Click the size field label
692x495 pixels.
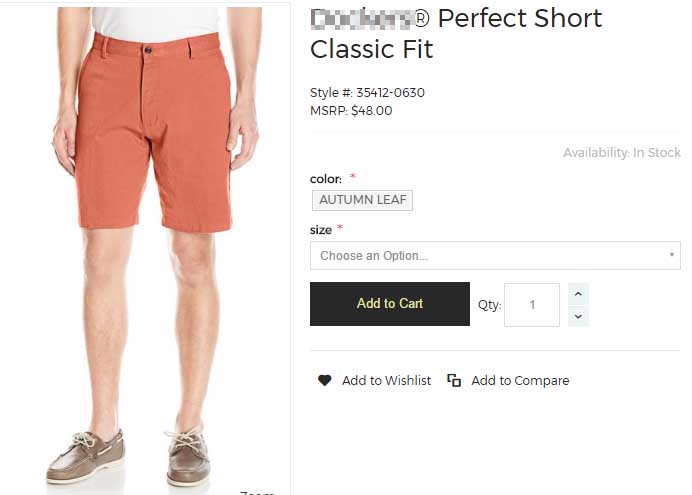pyautogui.click(x=321, y=230)
